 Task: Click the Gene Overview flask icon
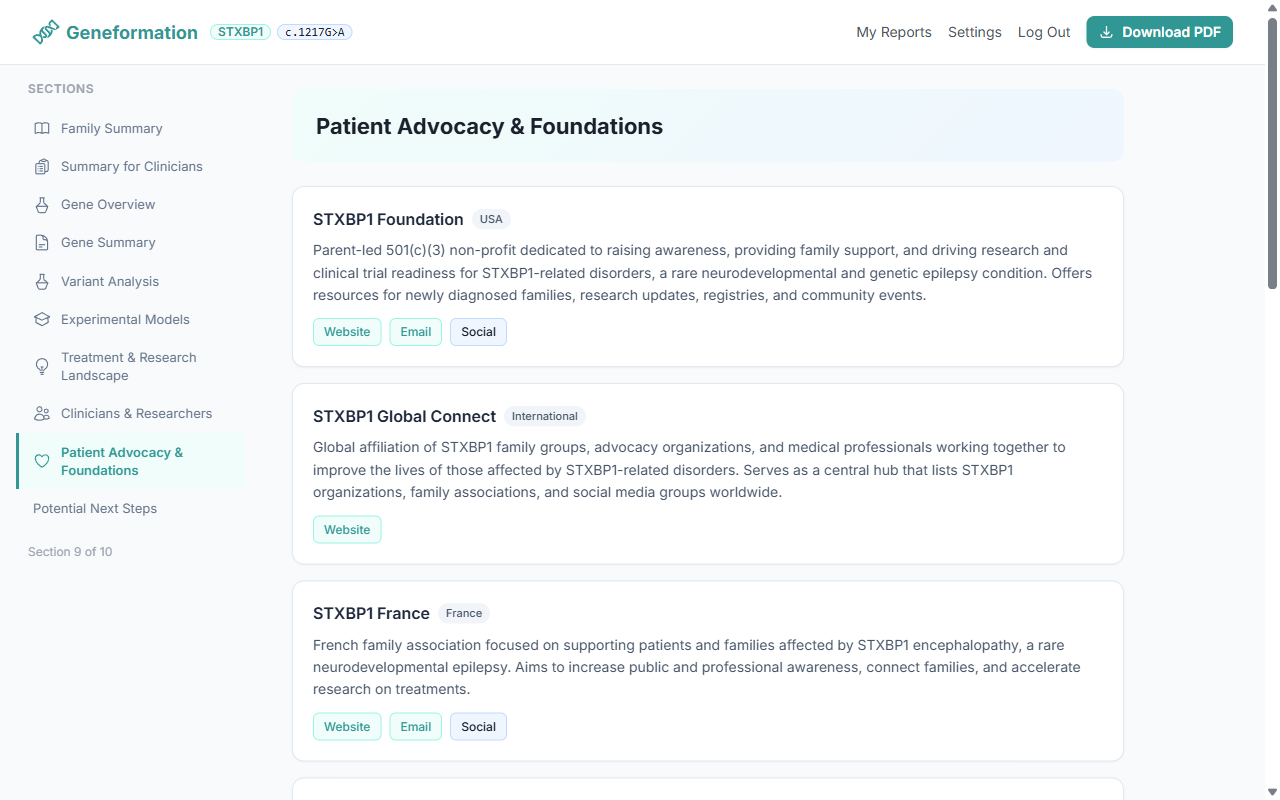click(41, 204)
